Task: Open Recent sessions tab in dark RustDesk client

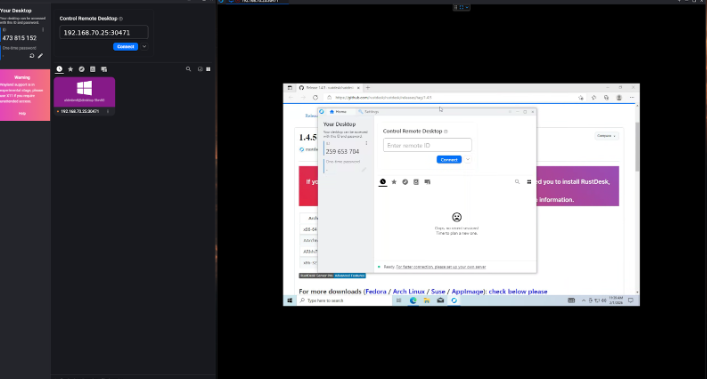Action: [59, 69]
